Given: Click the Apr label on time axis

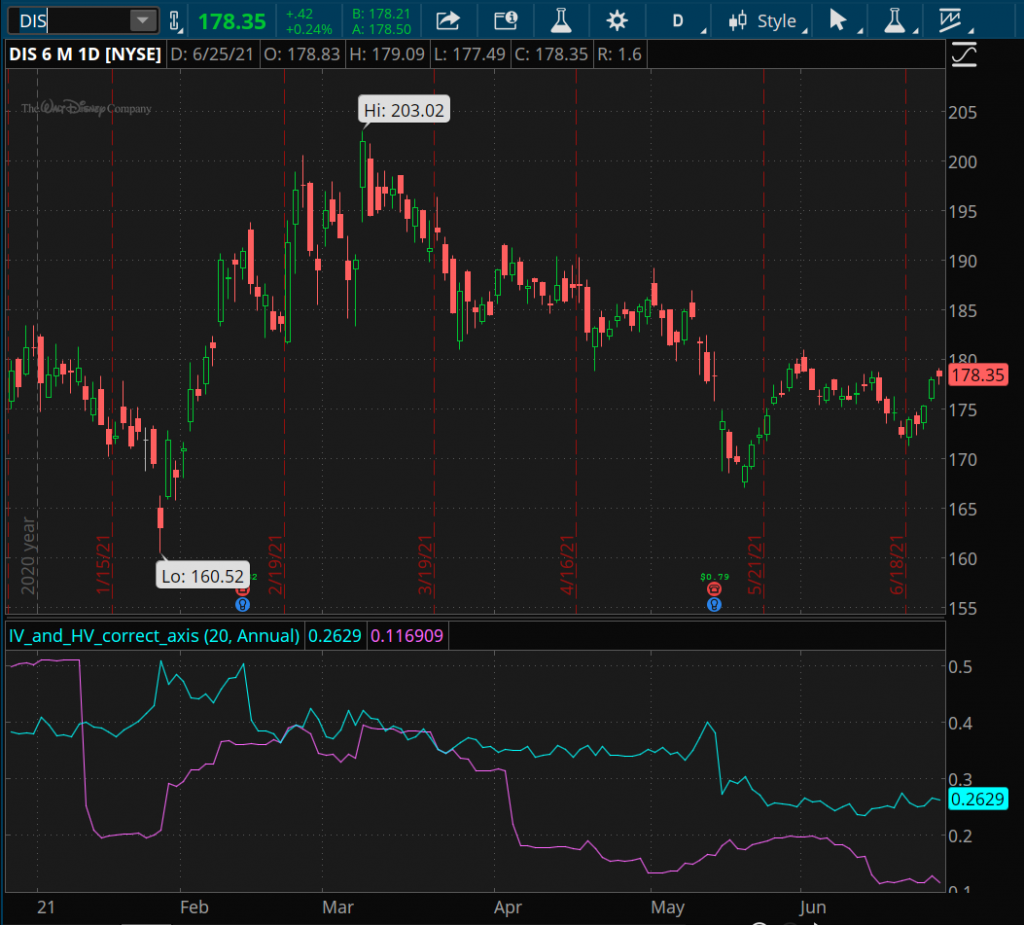Looking at the screenshot, I should pyautogui.click(x=508, y=907).
